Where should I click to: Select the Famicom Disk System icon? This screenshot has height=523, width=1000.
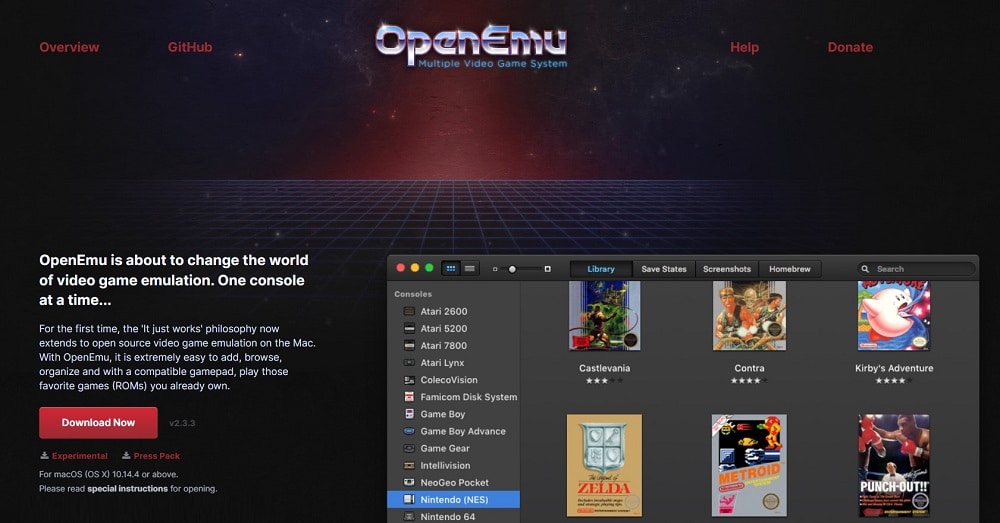409,397
